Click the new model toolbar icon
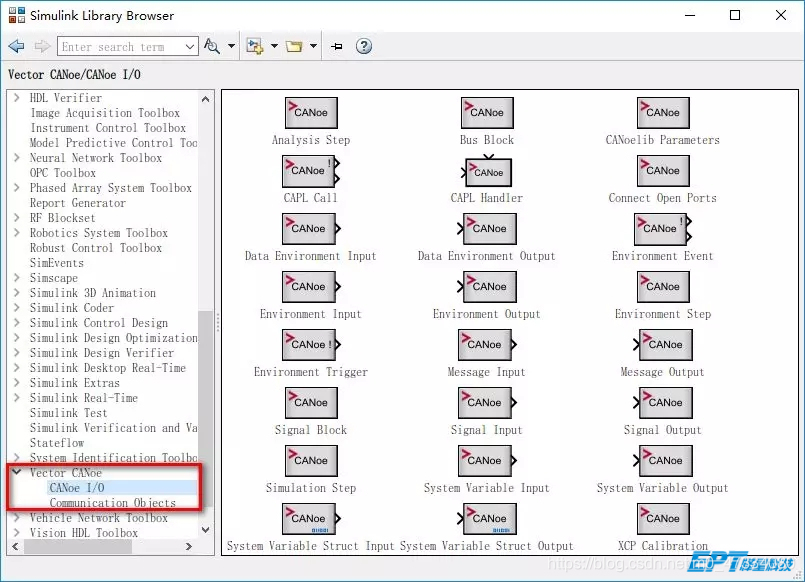The height and width of the screenshot is (582, 805). point(255,47)
